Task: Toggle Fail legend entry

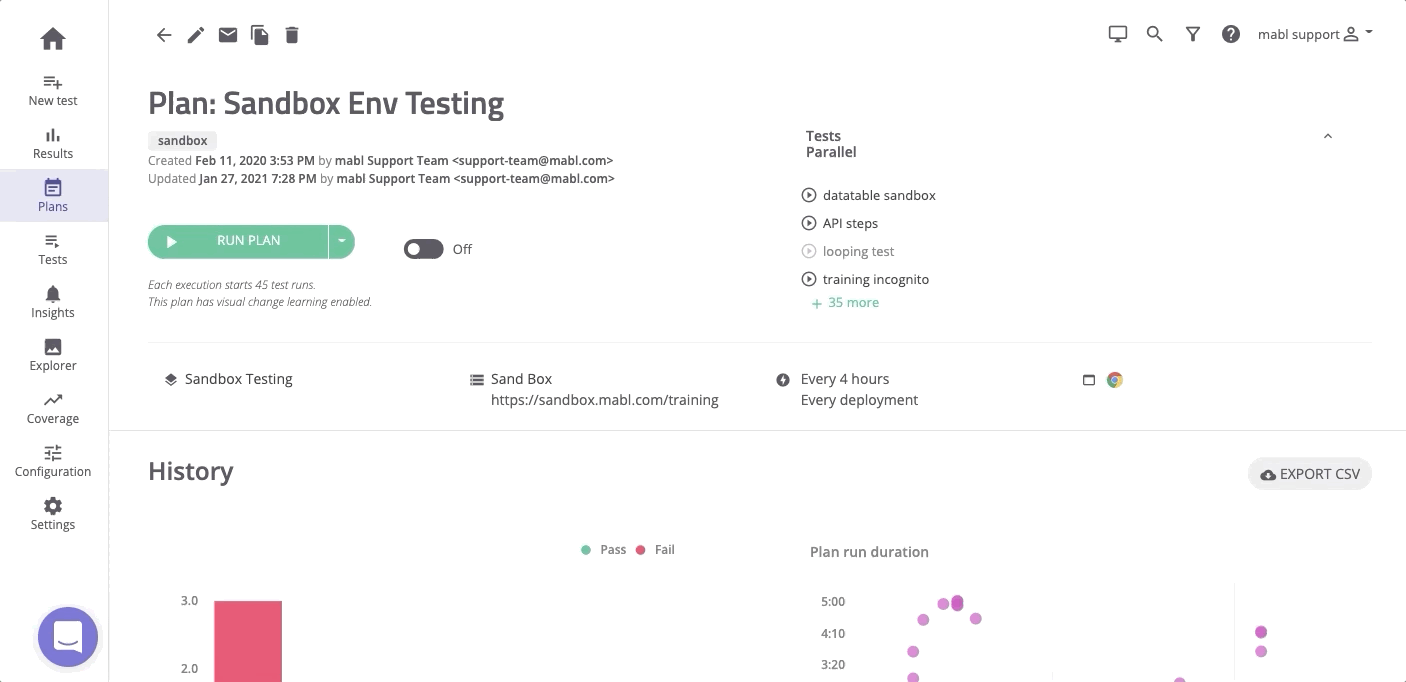Action: point(656,550)
